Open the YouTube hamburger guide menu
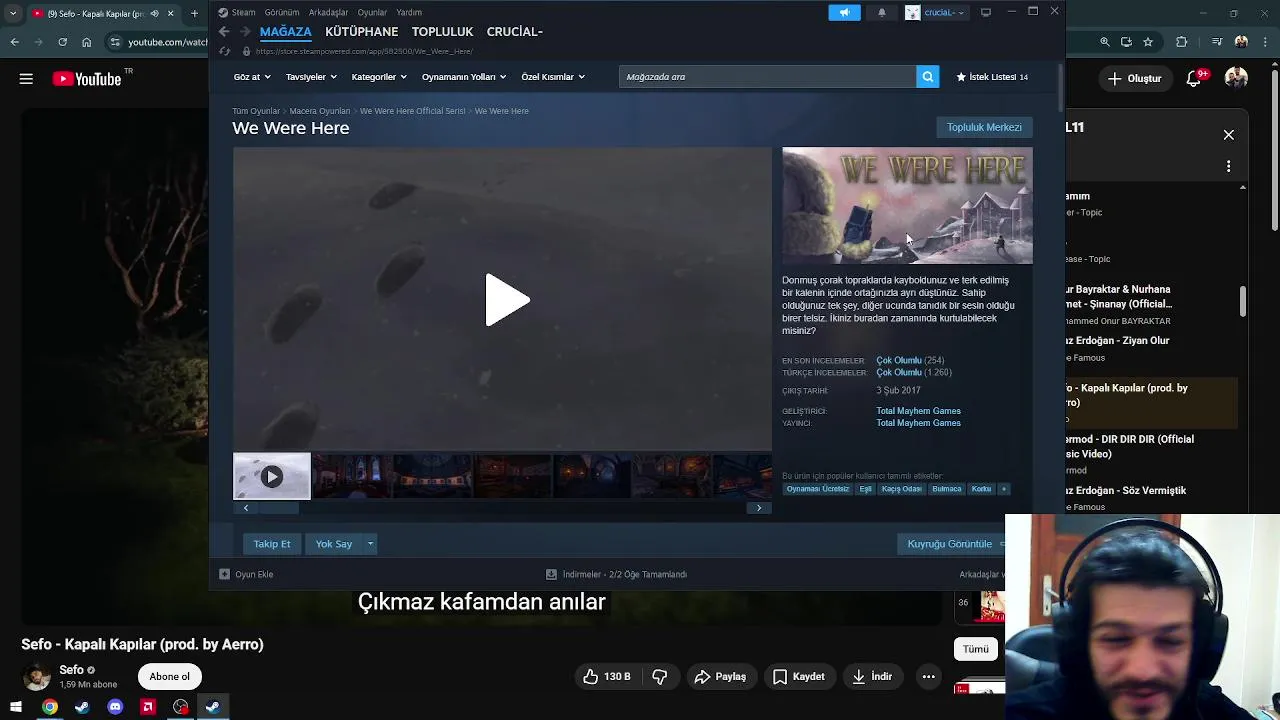Viewport: 1280px width, 720px height. click(x=26, y=79)
